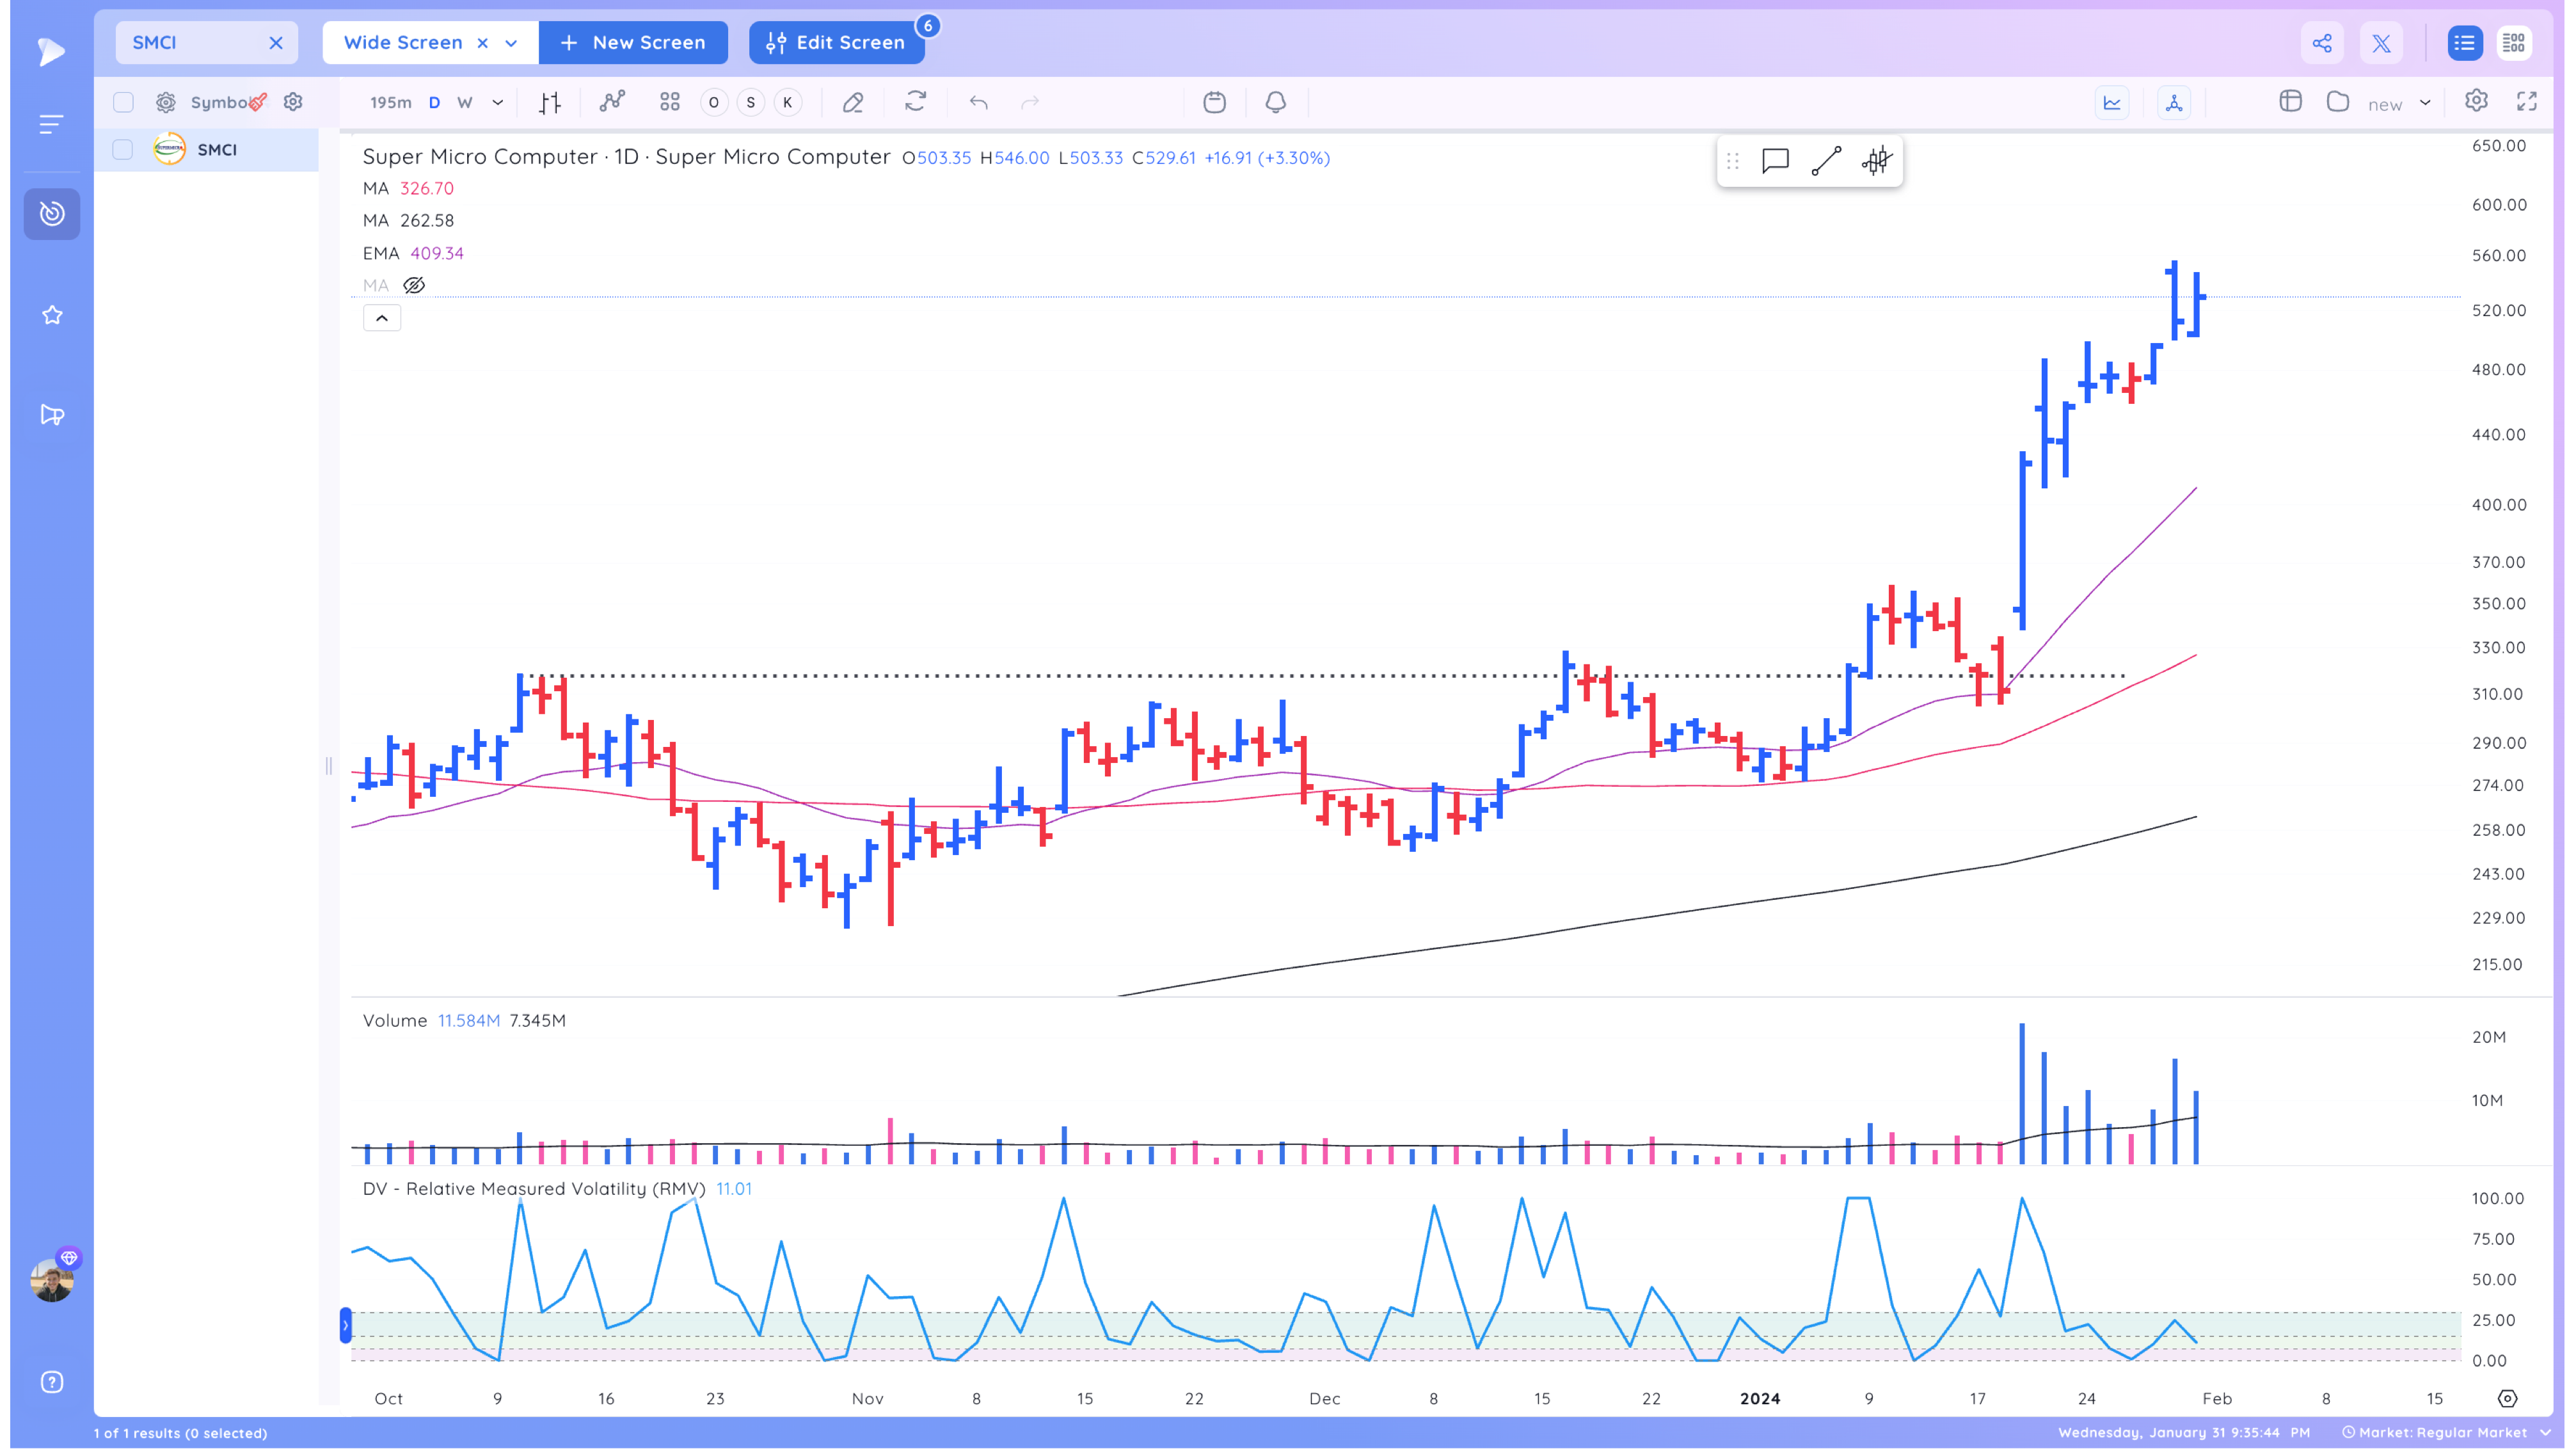The image size is (2576, 1449).
Task: Expand the RMV indicator pane blue handle
Action: (x=345, y=1325)
